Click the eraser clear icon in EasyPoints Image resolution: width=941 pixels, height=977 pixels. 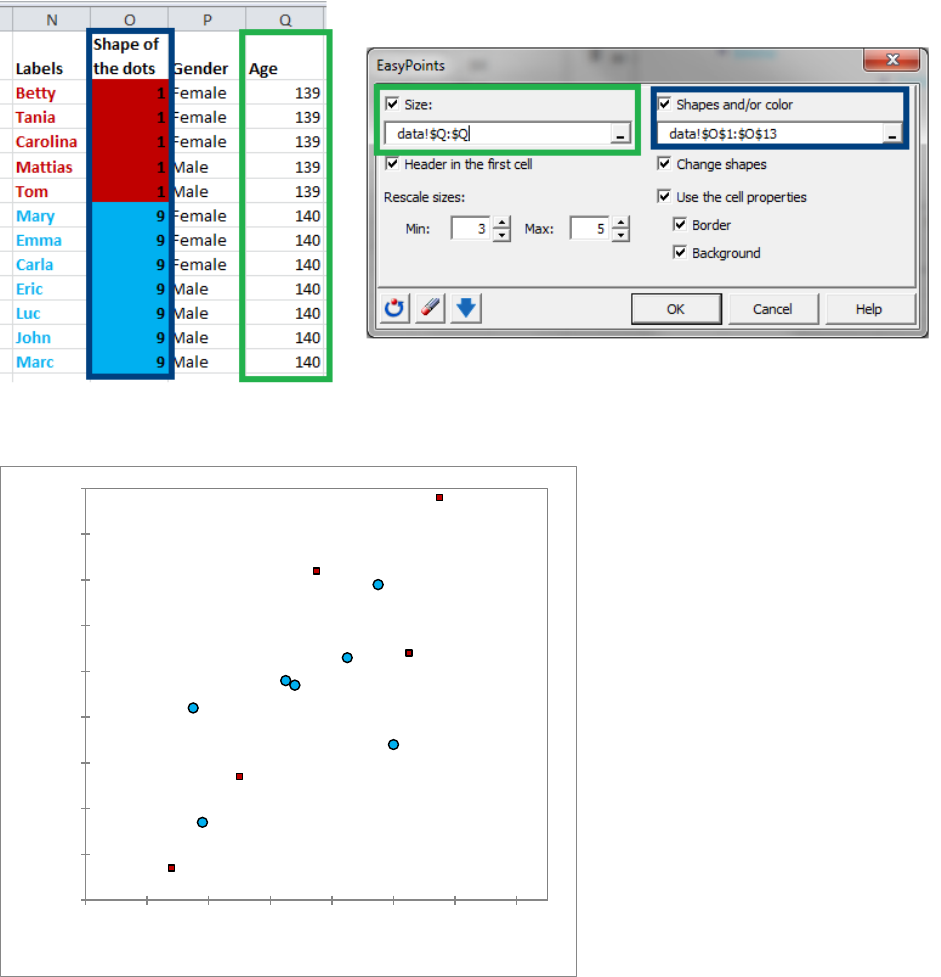[x=430, y=308]
